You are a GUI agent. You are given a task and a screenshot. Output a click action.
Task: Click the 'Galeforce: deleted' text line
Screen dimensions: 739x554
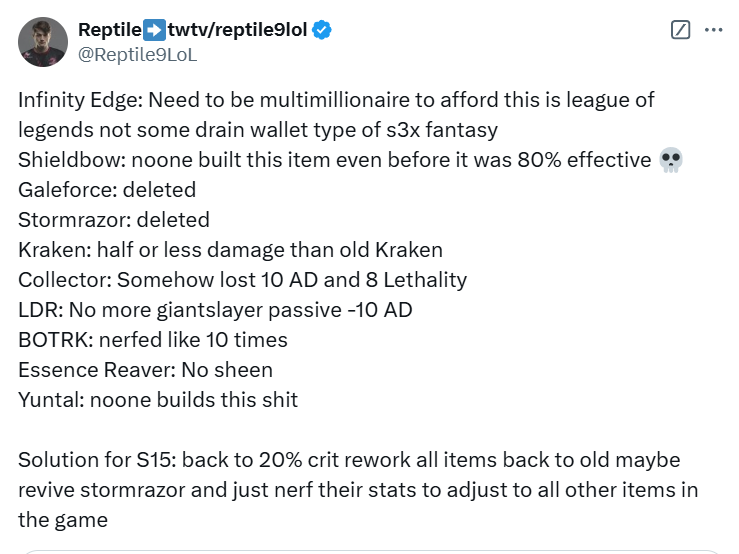(x=107, y=190)
